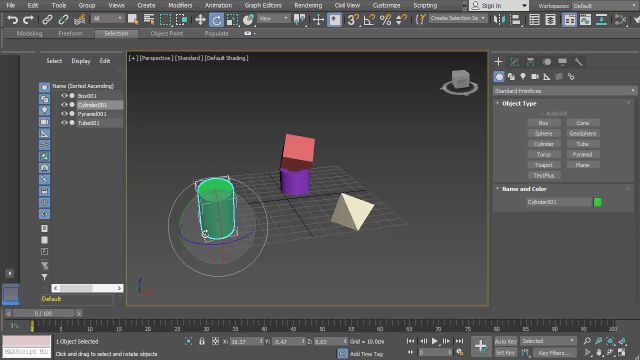Open the Modify command panel tab
Viewport: 640px width, 360px height.
point(514,62)
